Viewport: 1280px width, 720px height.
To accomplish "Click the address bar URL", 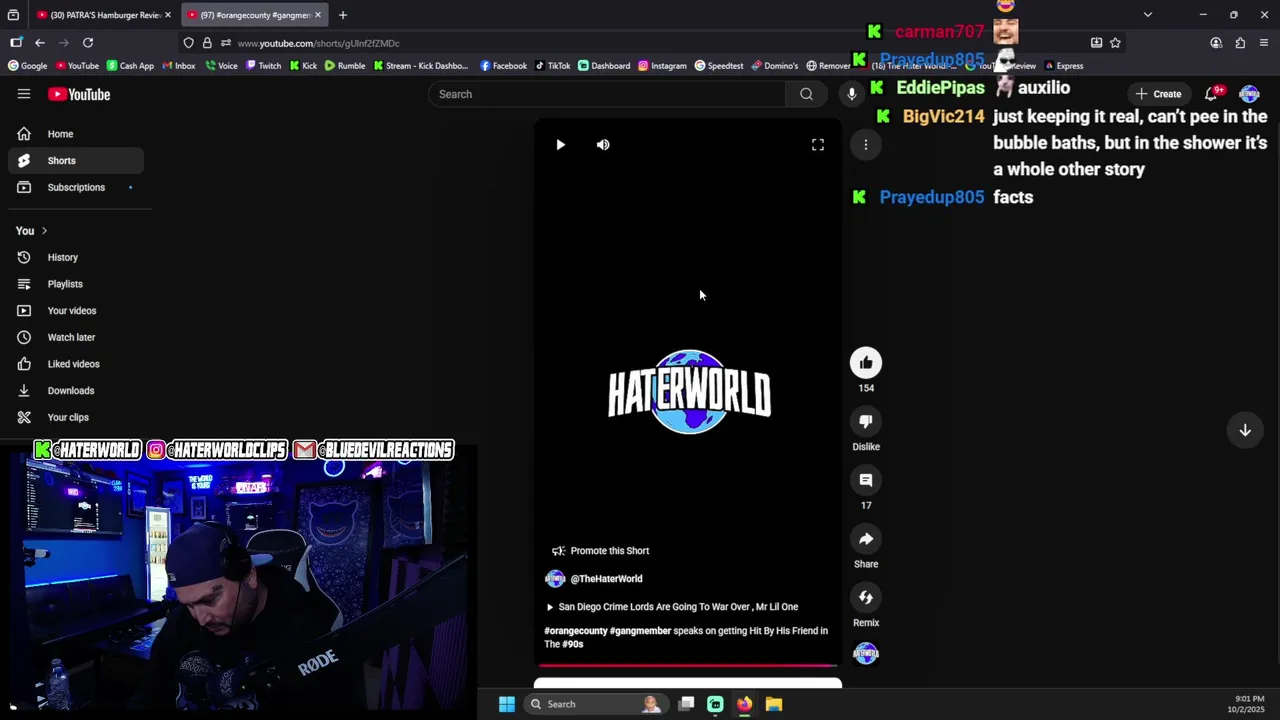I will point(318,43).
